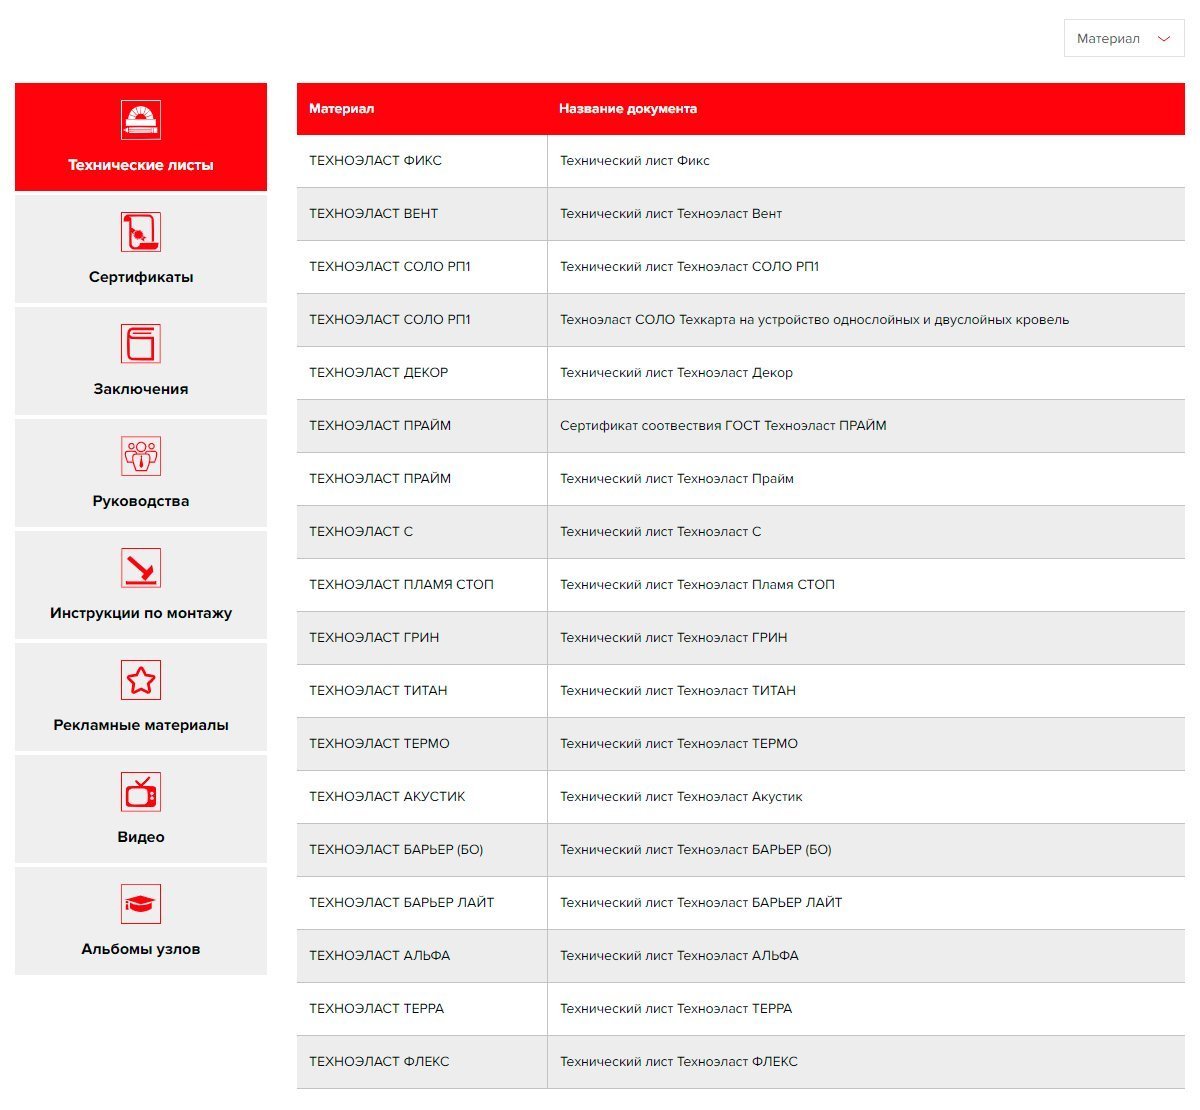
Task: Open the Материал dropdown filter
Action: 1124,39
